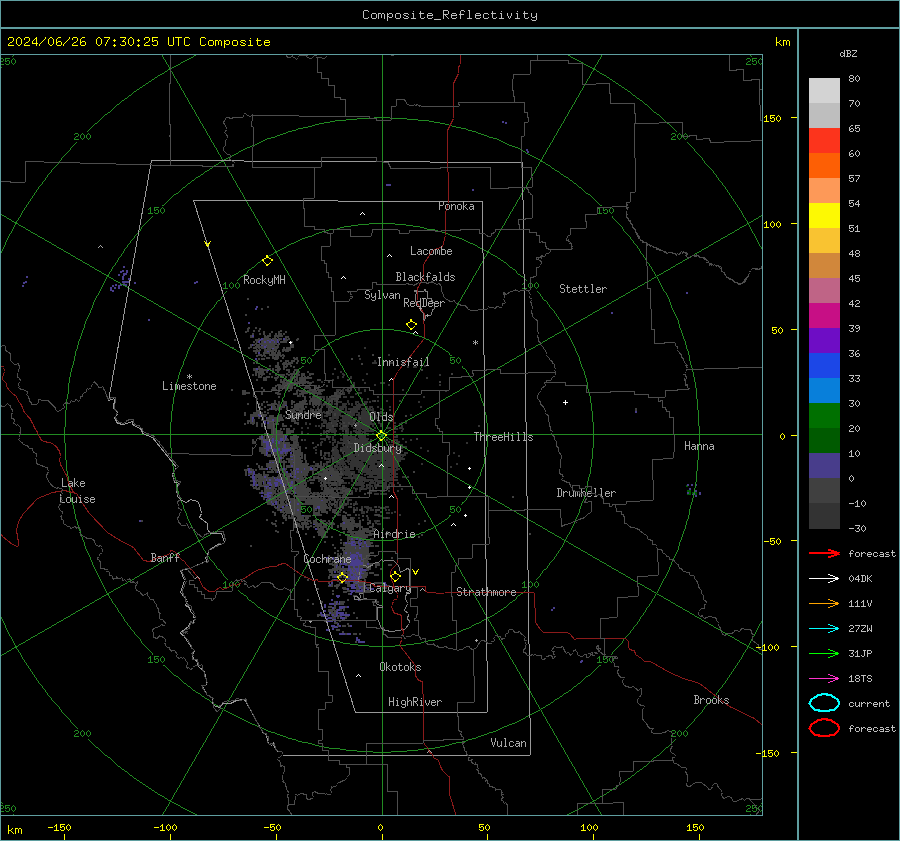The image size is (900, 841).
Task: Click the Banff city label
Action: point(165,558)
